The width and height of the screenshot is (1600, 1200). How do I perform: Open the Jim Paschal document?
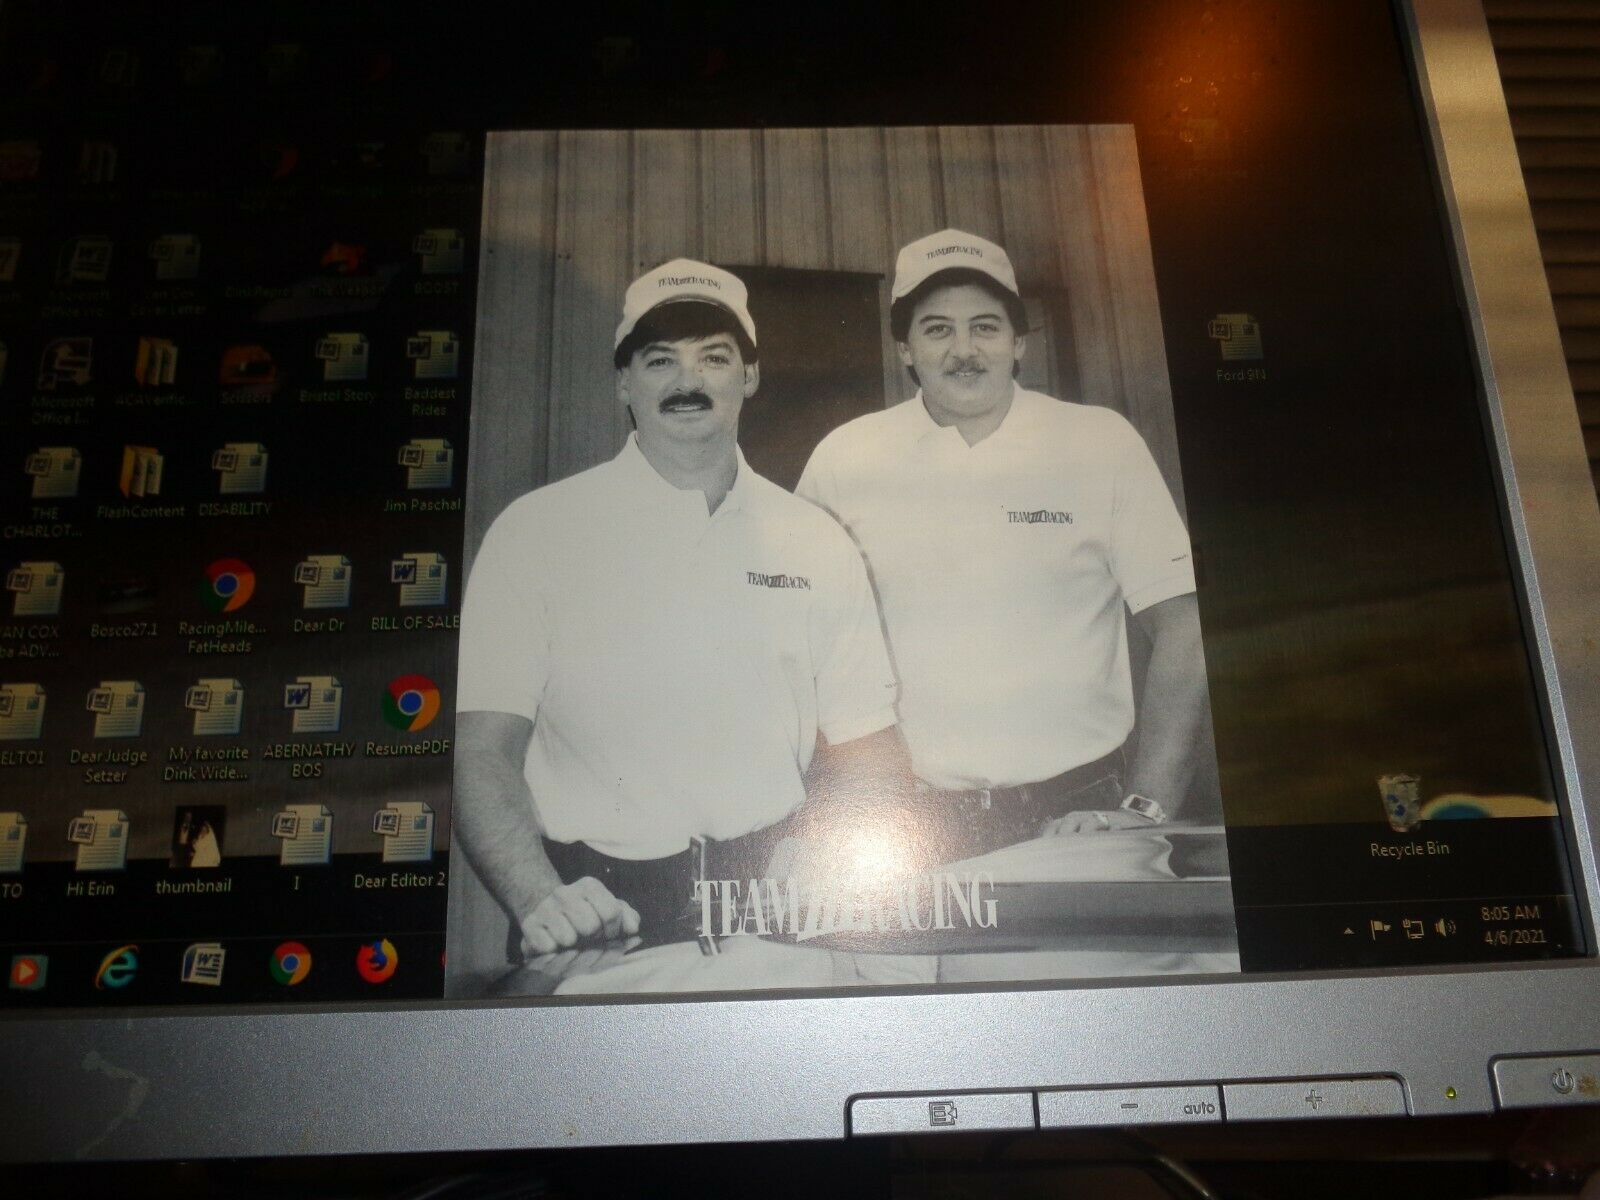424,476
